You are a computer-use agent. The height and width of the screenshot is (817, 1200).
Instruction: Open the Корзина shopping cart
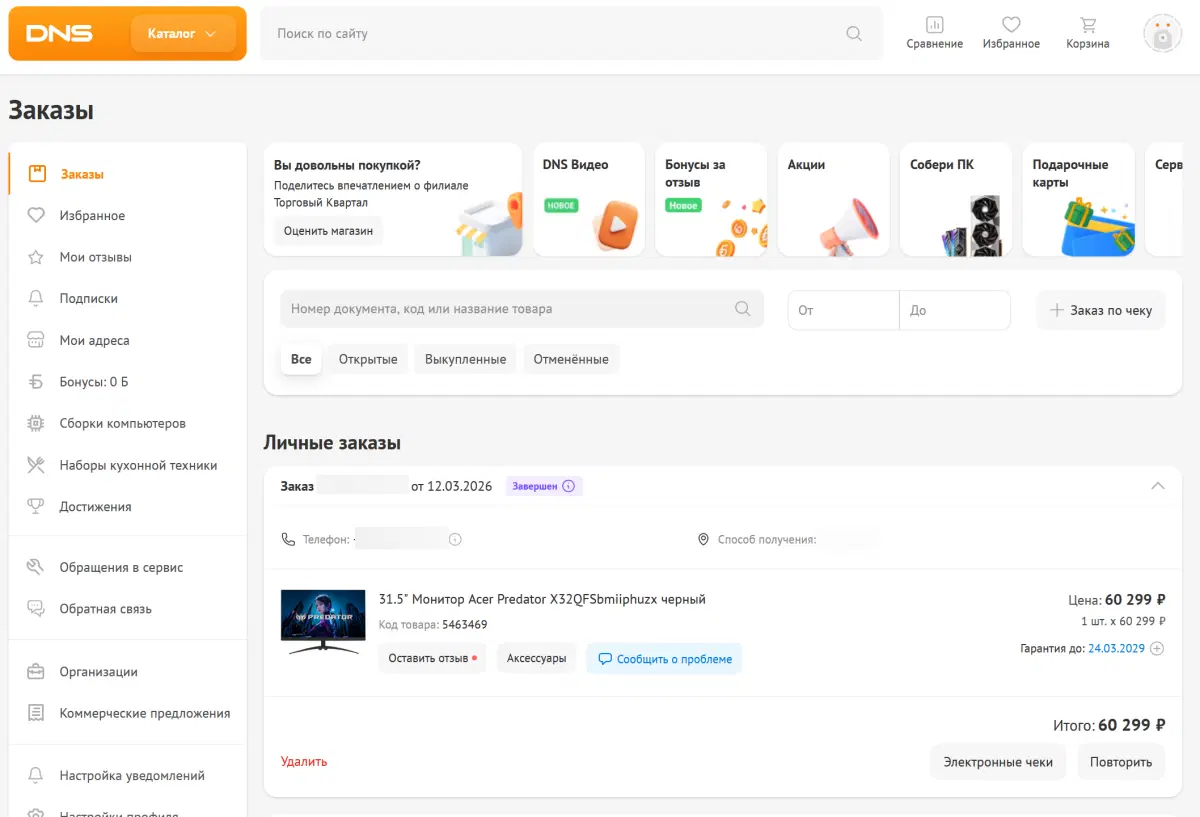pos(1087,25)
